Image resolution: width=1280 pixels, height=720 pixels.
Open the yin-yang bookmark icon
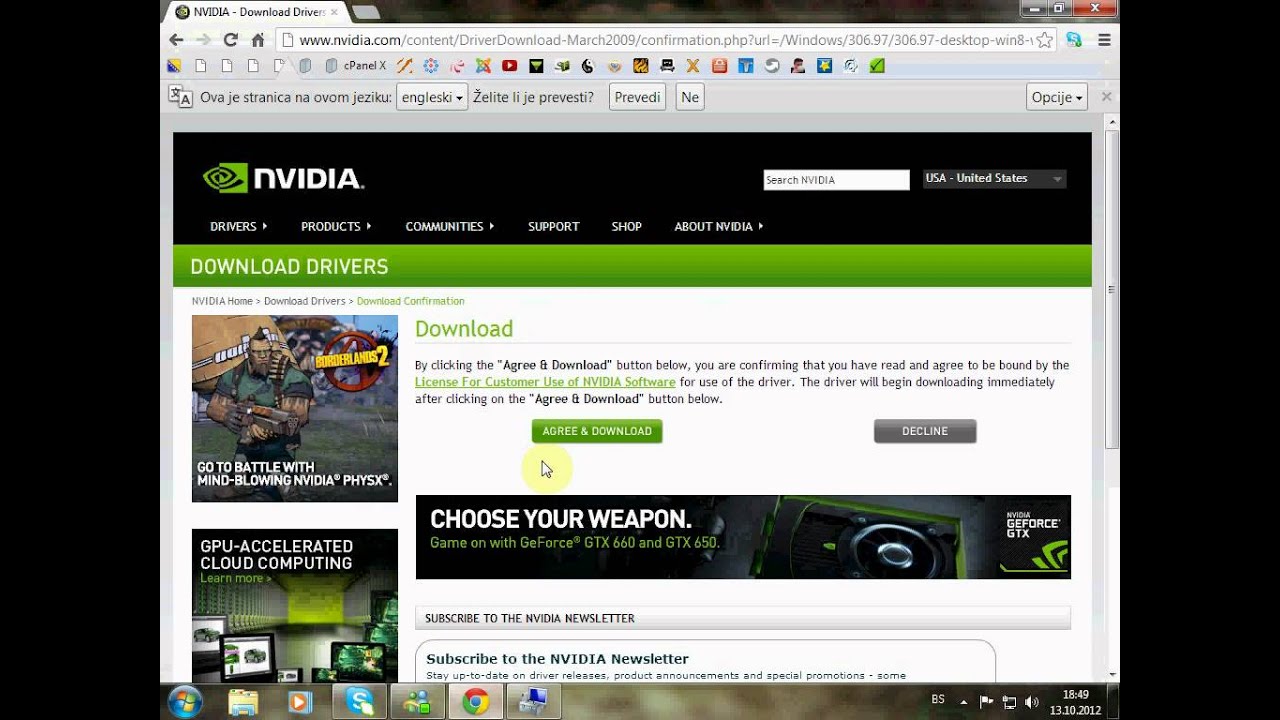click(587, 66)
